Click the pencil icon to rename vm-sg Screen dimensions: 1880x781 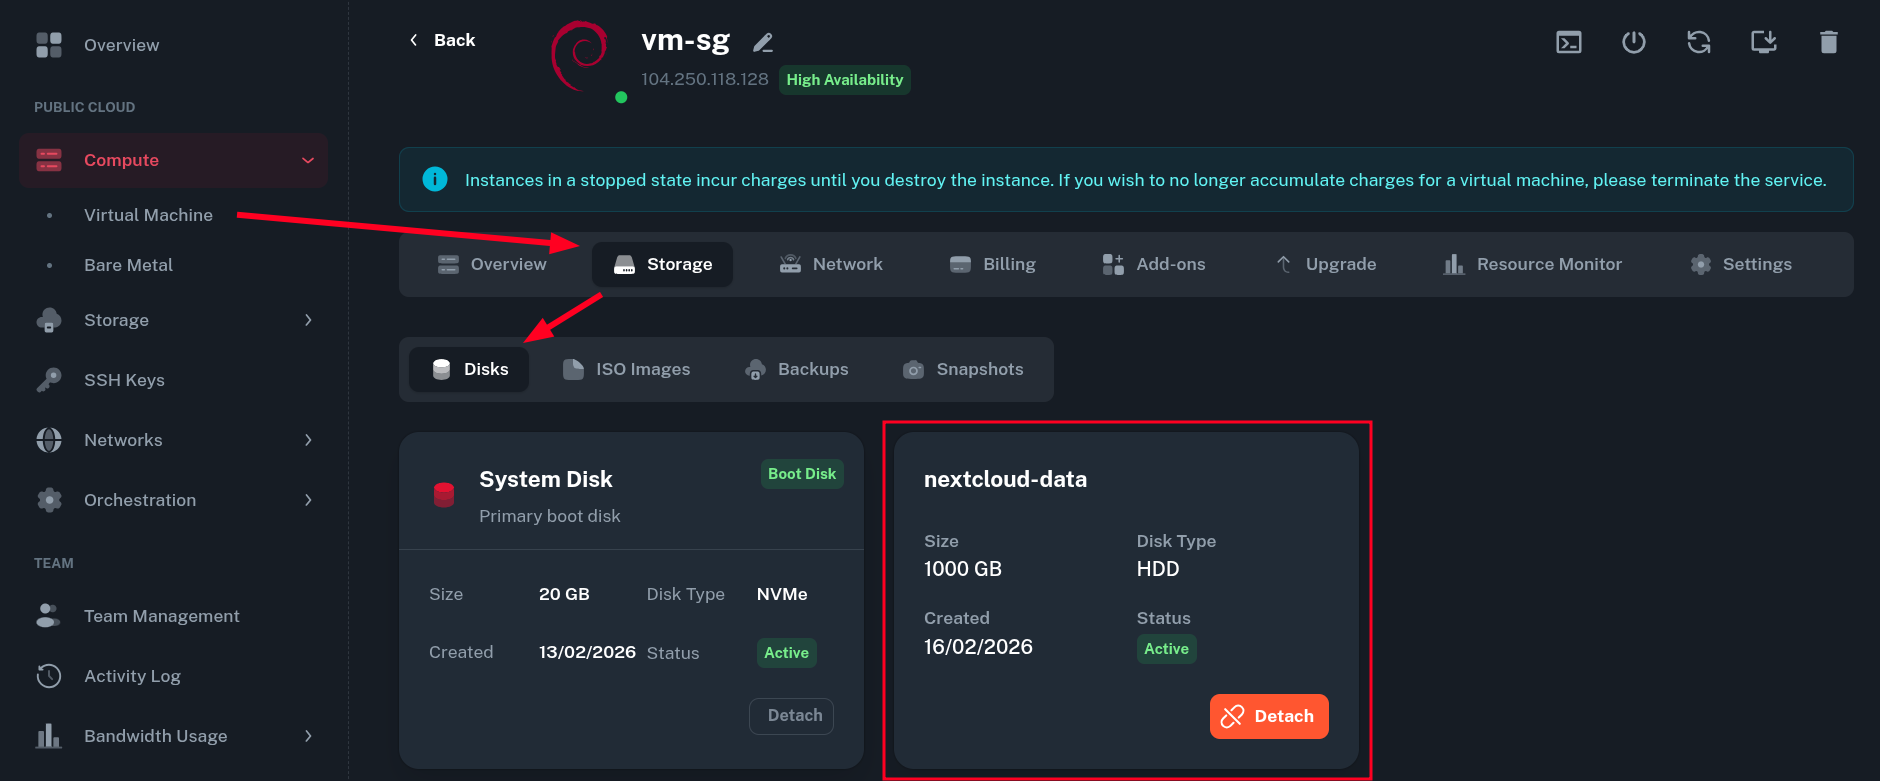click(763, 42)
